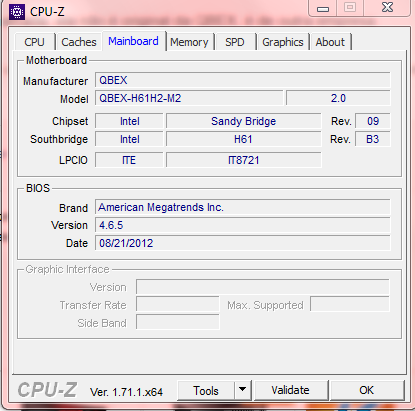The height and width of the screenshot is (411, 415).
Task: Click the Chipset vendor field Intel
Action: coord(129,121)
